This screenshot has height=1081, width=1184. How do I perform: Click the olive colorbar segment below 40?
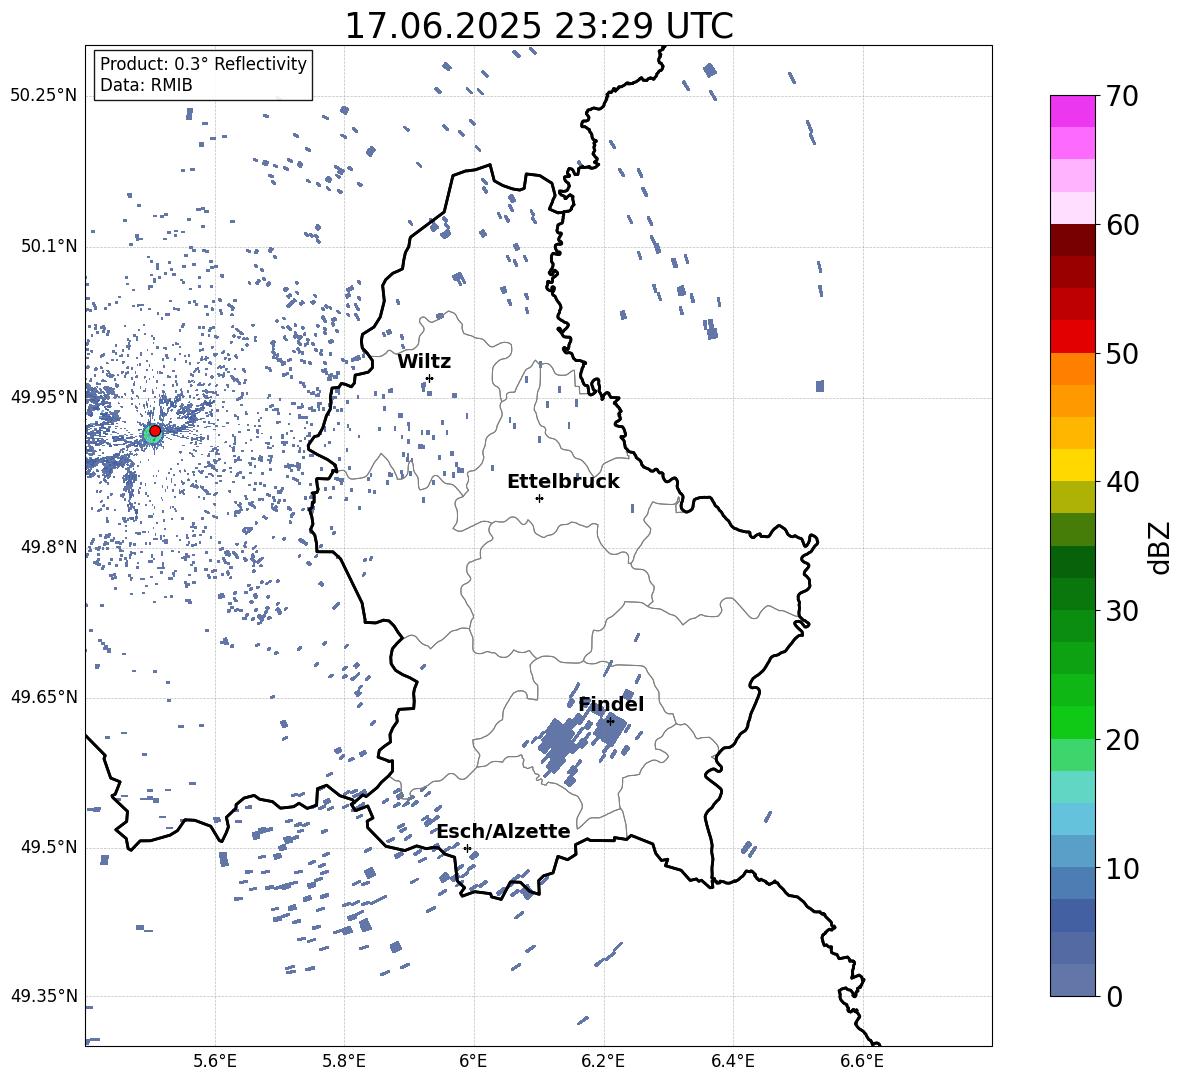click(1073, 497)
